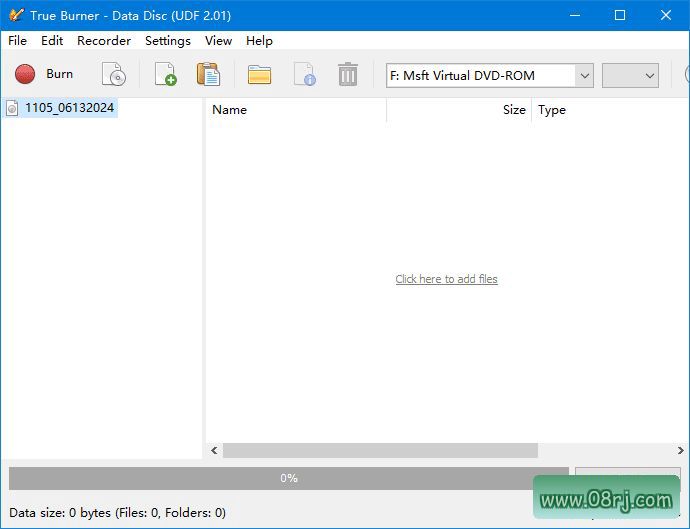This screenshot has width=690, height=529.
Task: Open the Help menu
Action: point(259,41)
